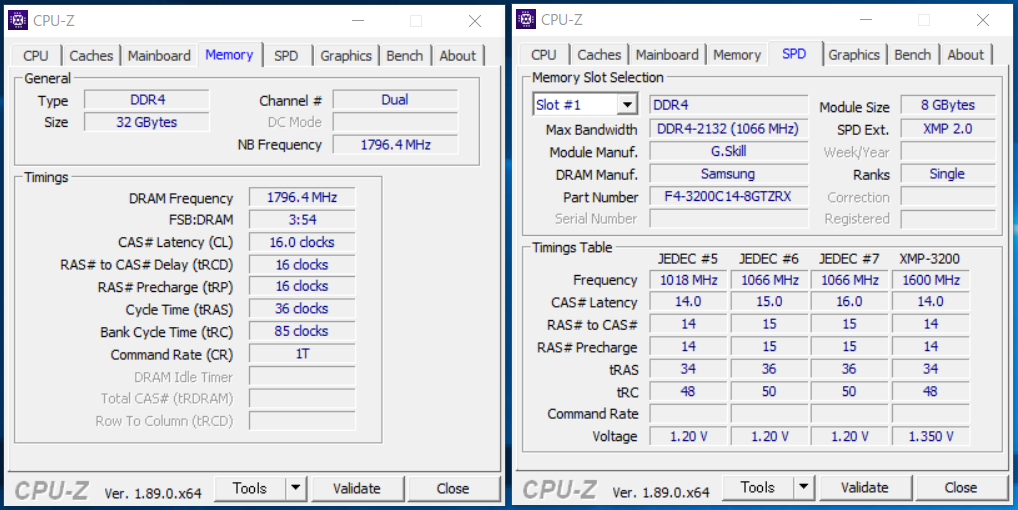The height and width of the screenshot is (510, 1018).
Task: Click version text in left window footer
Action: click(x=153, y=493)
